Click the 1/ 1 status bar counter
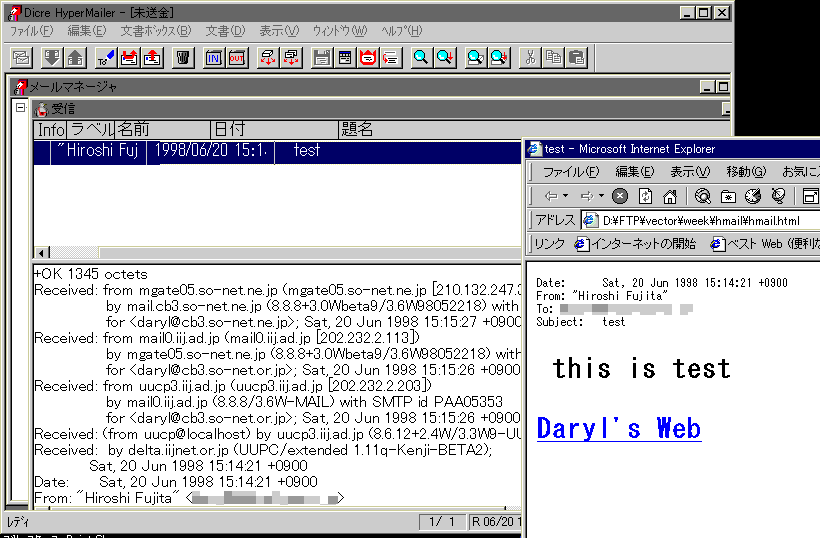The image size is (820, 538). tap(442, 521)
